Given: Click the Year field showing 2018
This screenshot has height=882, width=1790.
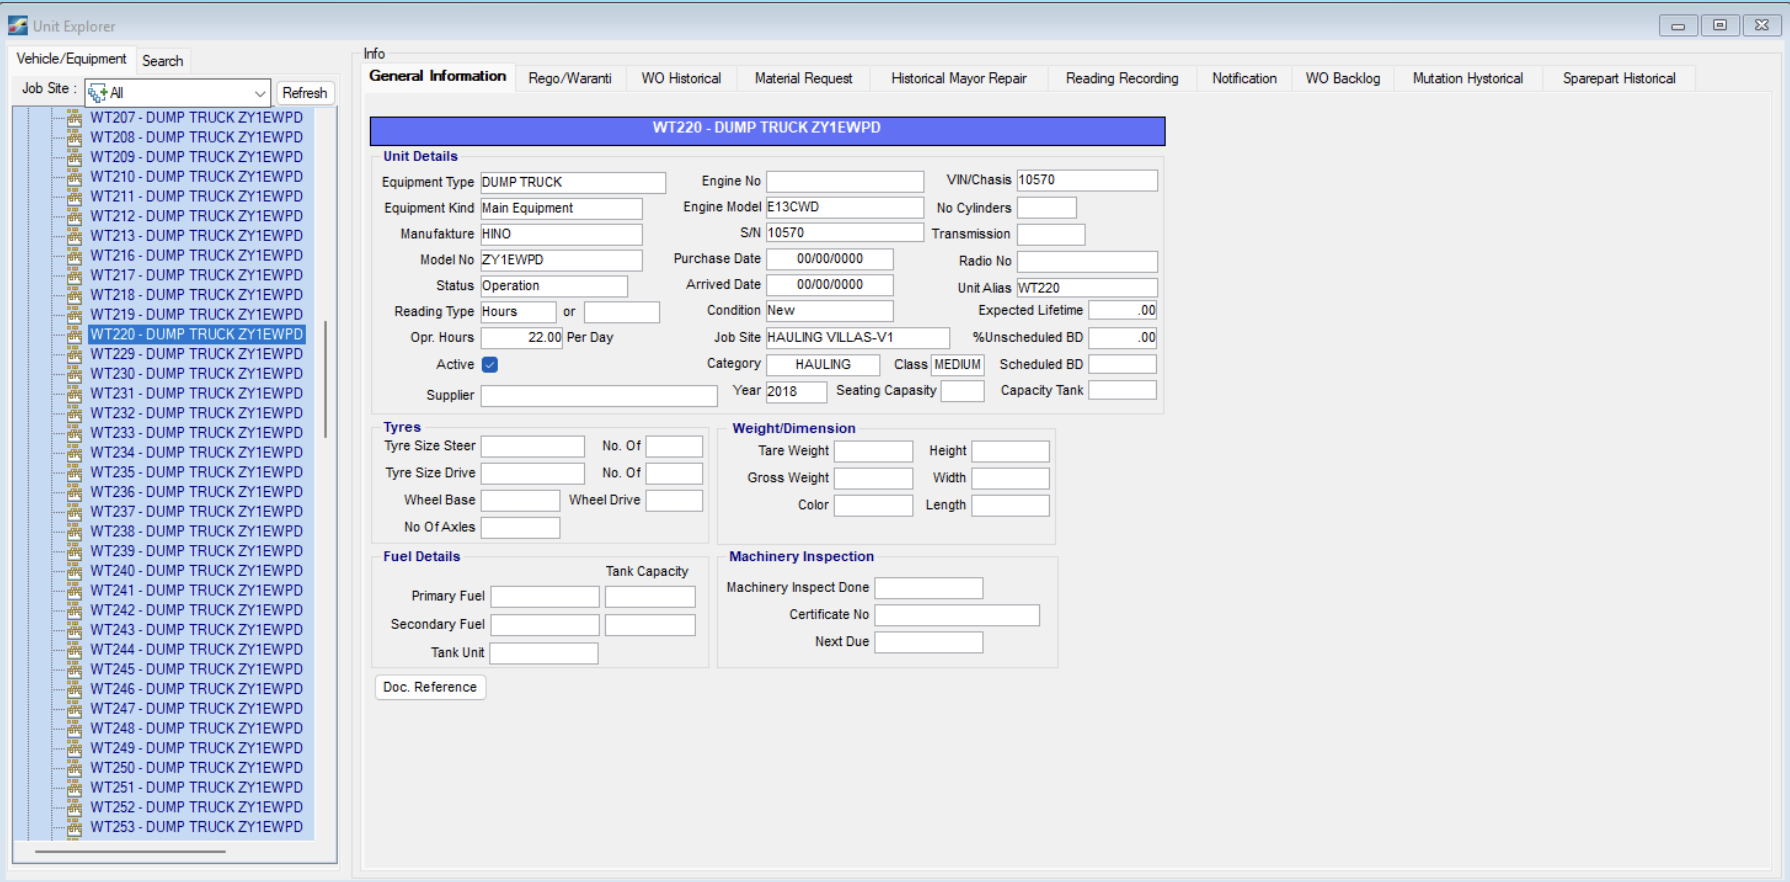Looking at the screenshot, I should [797, 392].
